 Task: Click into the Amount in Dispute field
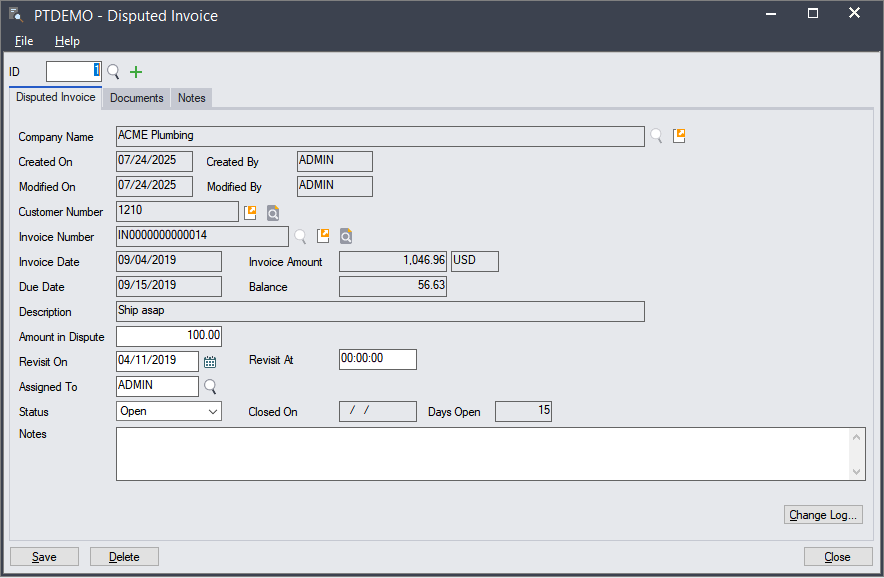[x=169, y=336]
